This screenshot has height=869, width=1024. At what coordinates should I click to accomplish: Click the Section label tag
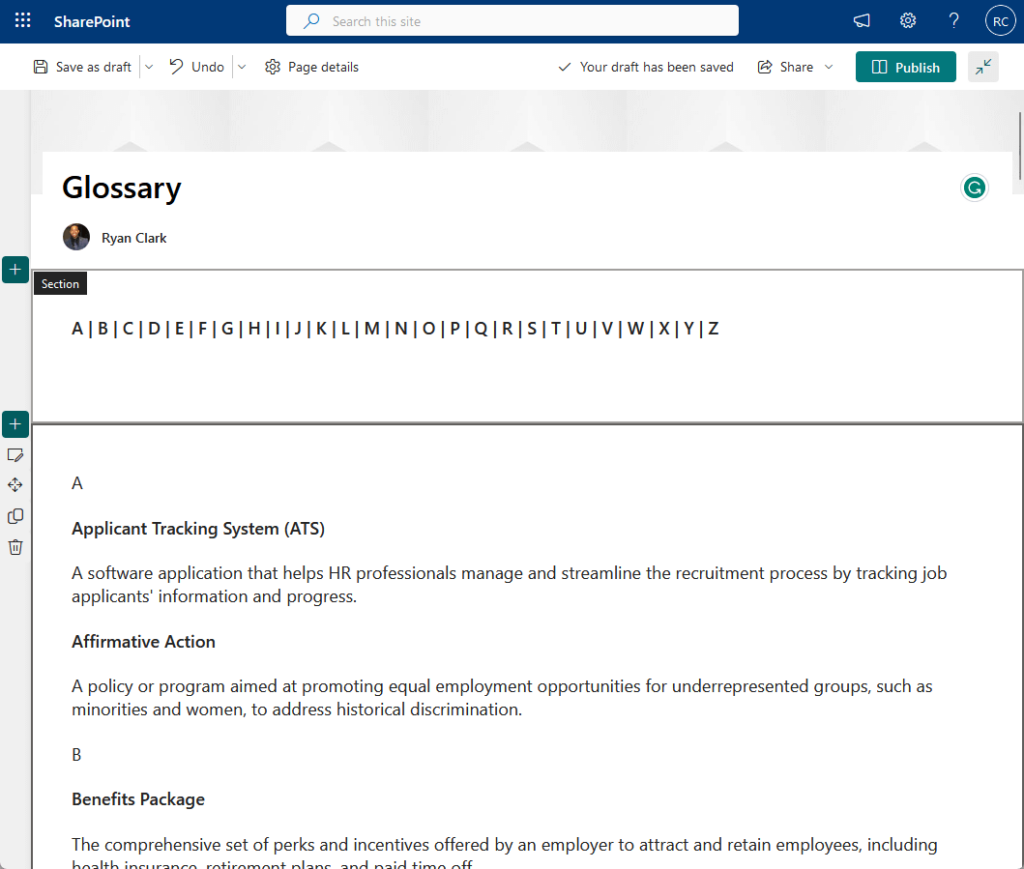[x=60, y=284]
